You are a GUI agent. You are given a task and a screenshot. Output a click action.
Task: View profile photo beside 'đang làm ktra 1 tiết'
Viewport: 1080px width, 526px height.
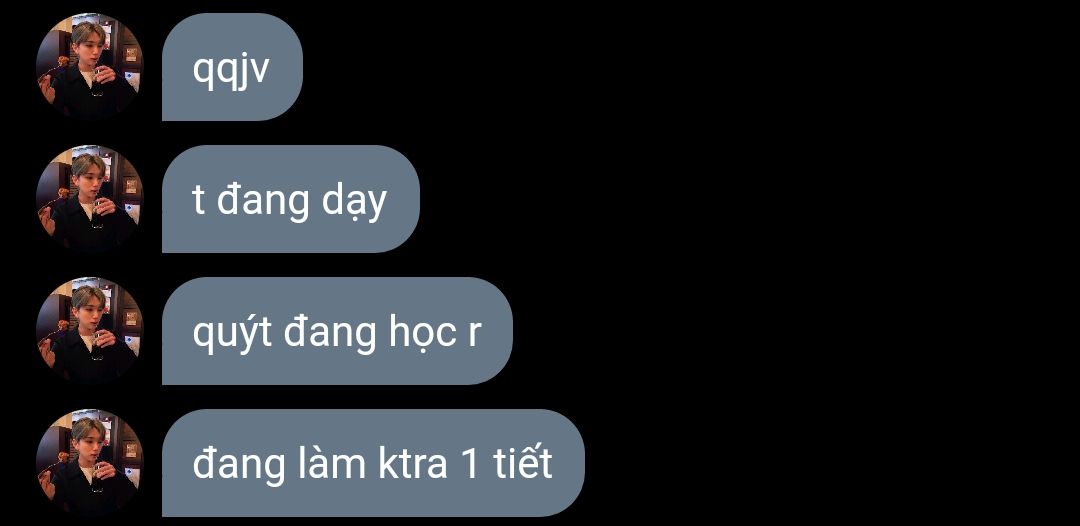90,463
